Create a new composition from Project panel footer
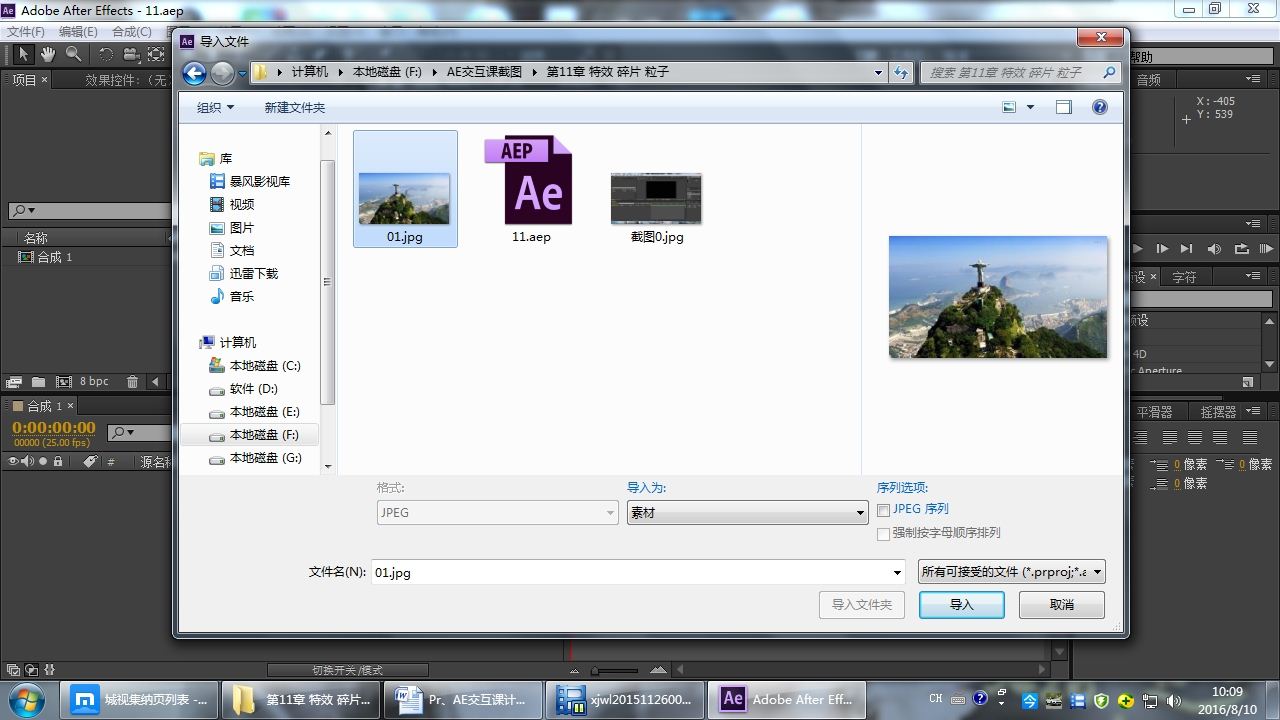The image size is (1280, 720). (64, 381)
